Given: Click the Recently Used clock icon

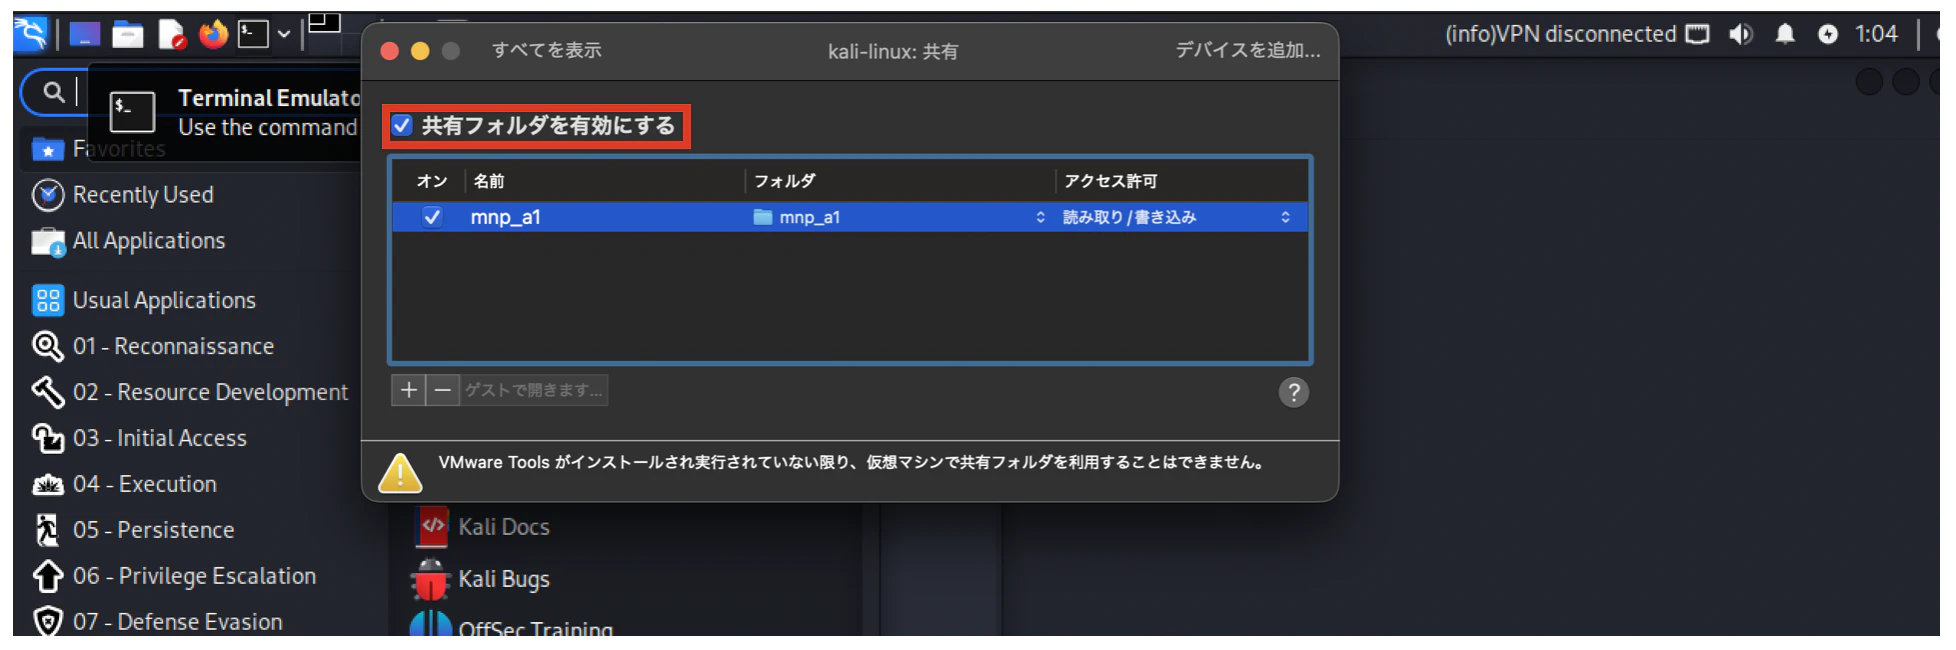Looking at the screenshot, I should pyautogui.click(x=48, y=195).
